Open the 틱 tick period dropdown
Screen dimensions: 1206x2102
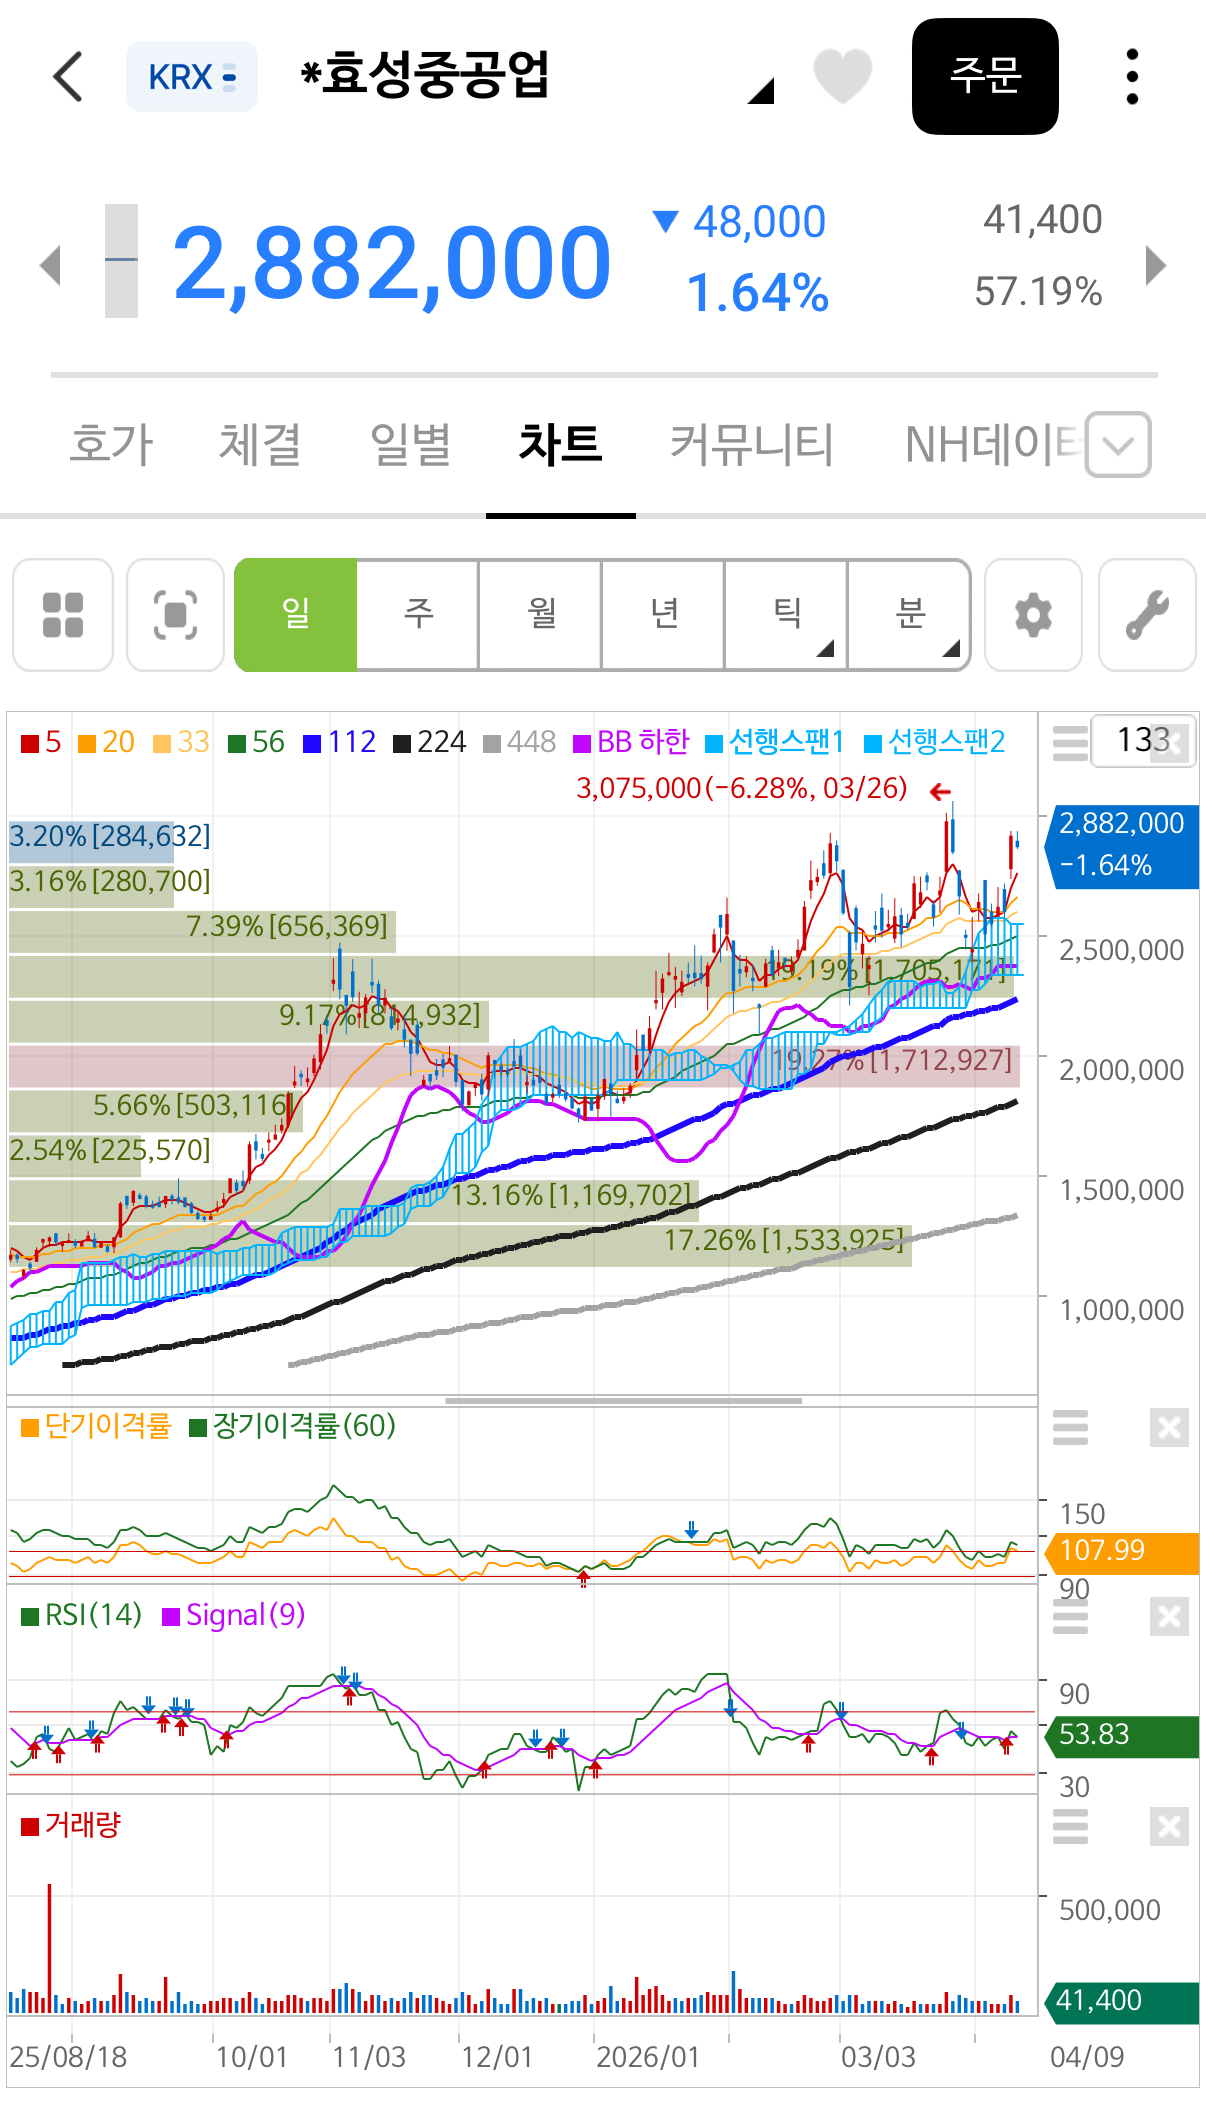787,615
